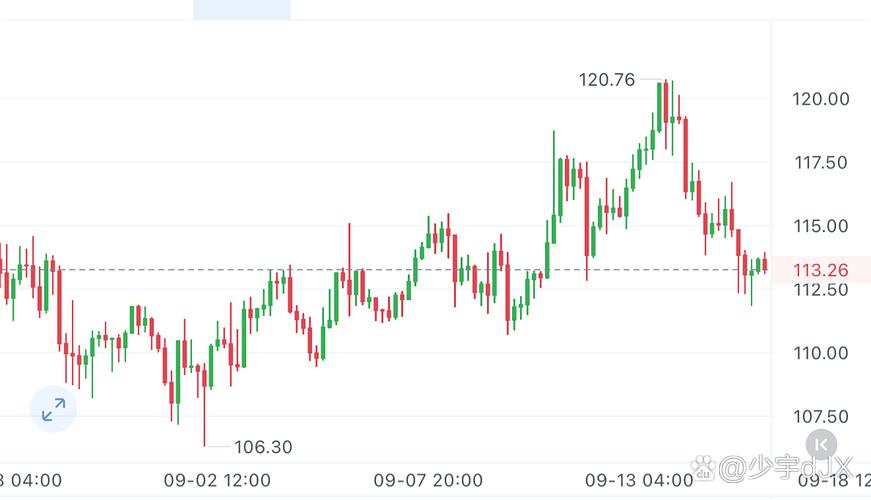Viewport: 871px width, 500px height.
Task: Click the 09-07 20:00 time axis label
Action: 428,479
